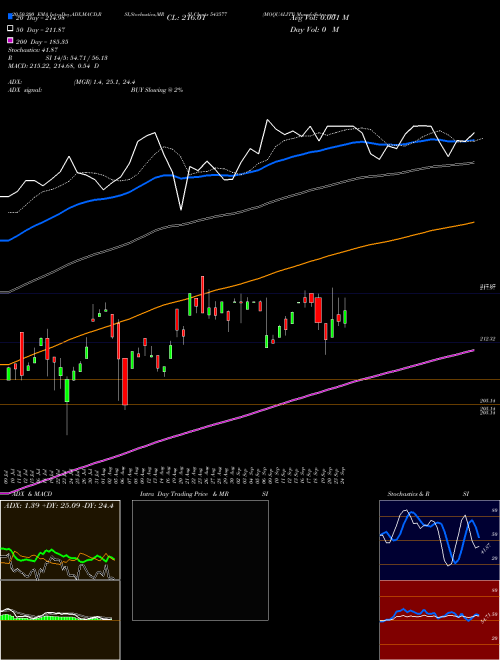
Task: Click the '24 Sep' date axis label
Action: [x=344, y=476]
